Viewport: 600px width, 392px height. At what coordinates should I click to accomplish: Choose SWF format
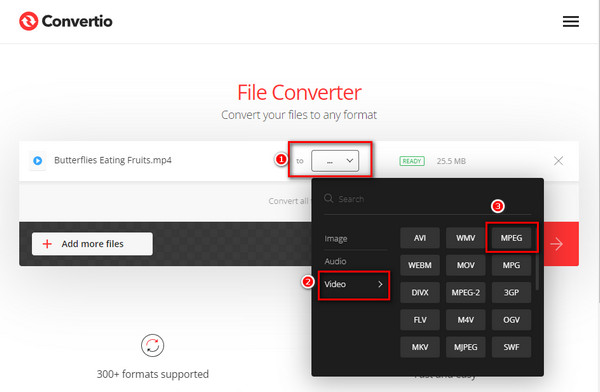[512, 347]
